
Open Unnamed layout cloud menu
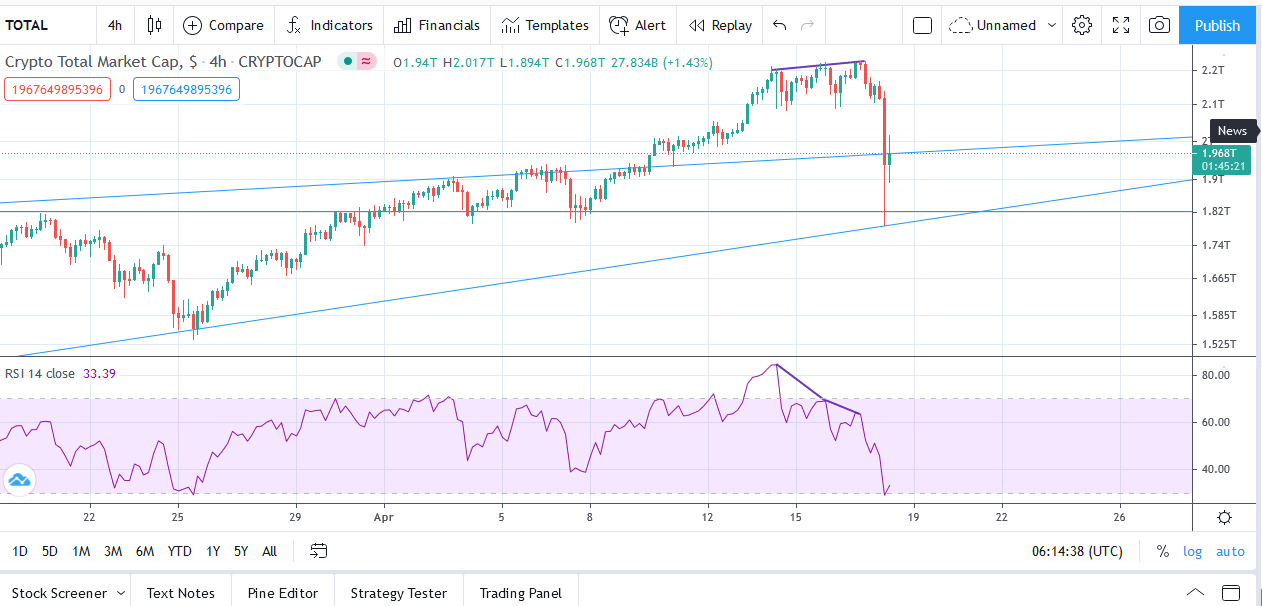coord(994,25)
